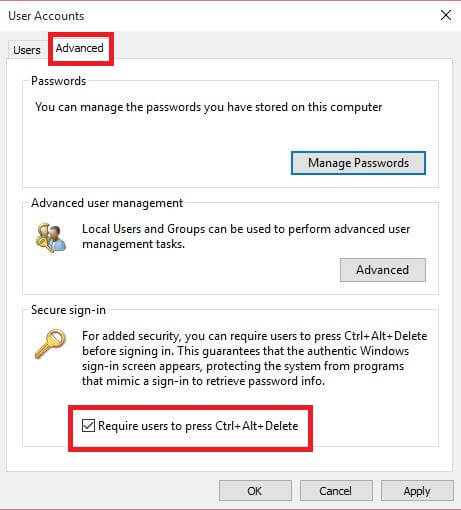
Task: Open Advanced user management via Advanced button
Action: 383,270
